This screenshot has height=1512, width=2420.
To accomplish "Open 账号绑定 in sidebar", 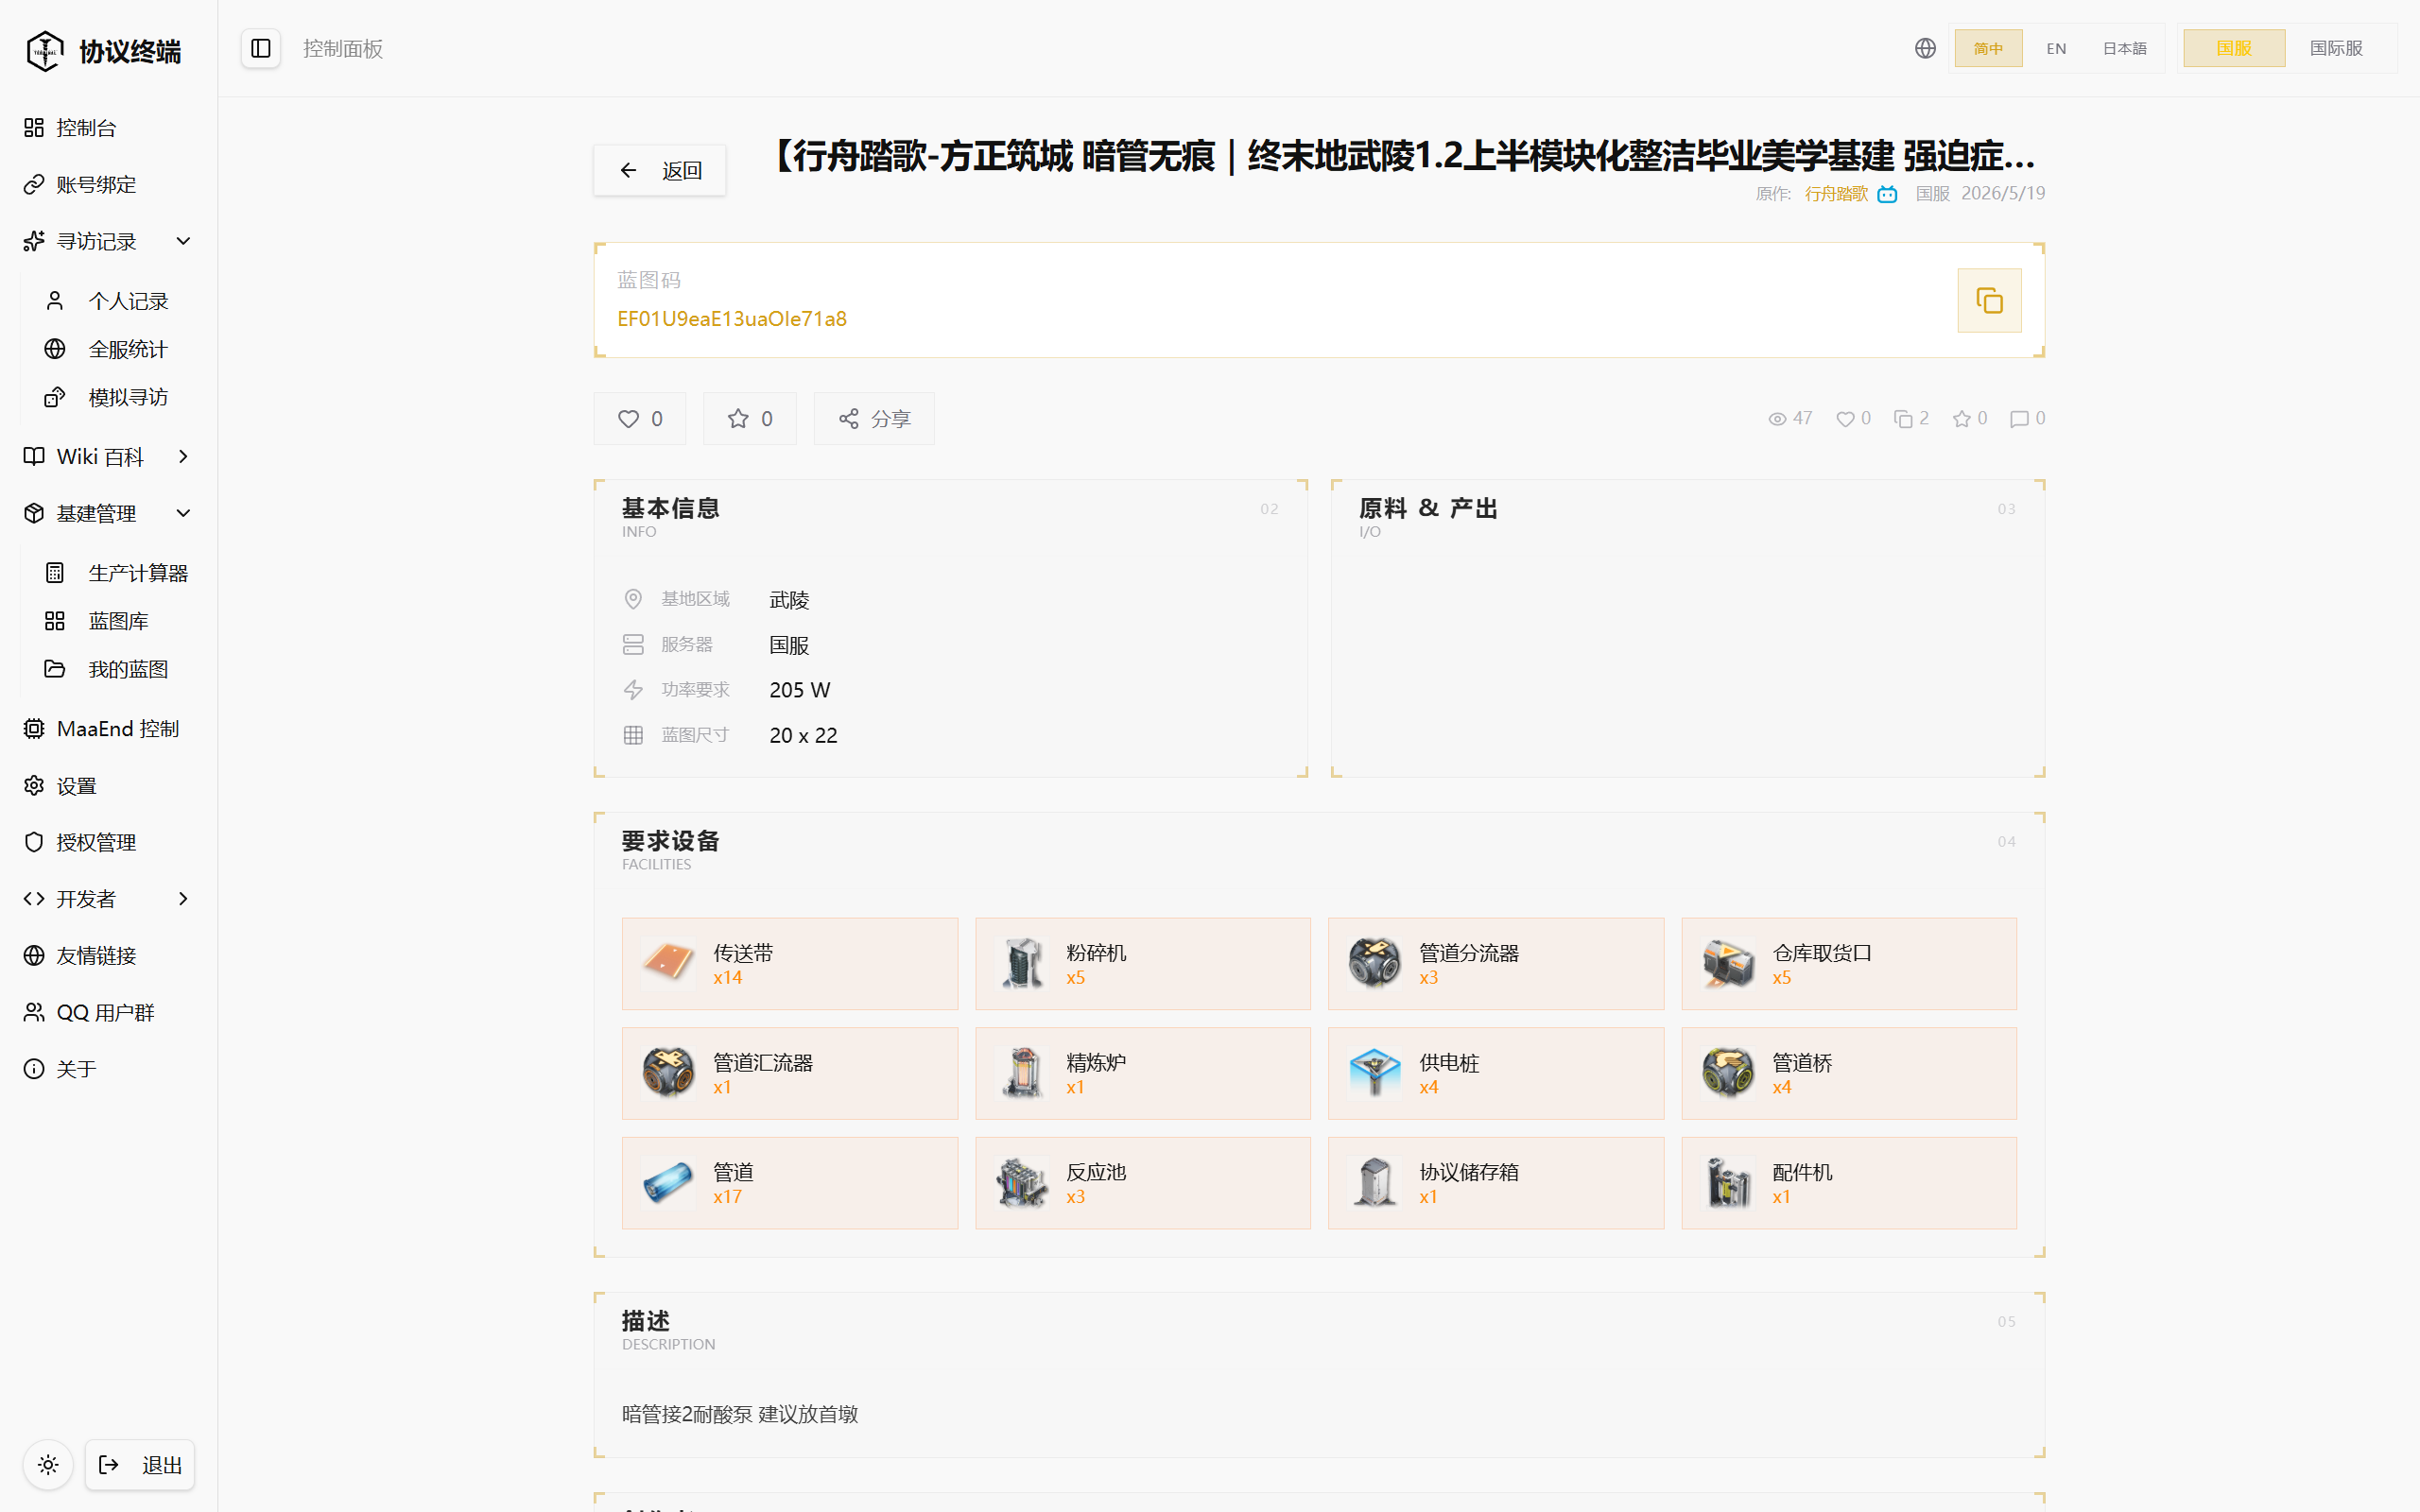I will click(108, 184).
